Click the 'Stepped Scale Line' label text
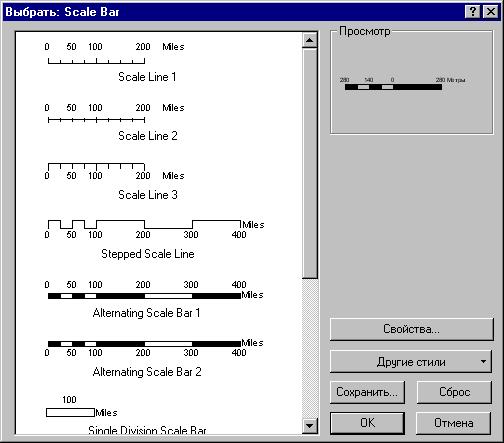The width and height of the screenshot is (504, 443). (x=148, y=254)
